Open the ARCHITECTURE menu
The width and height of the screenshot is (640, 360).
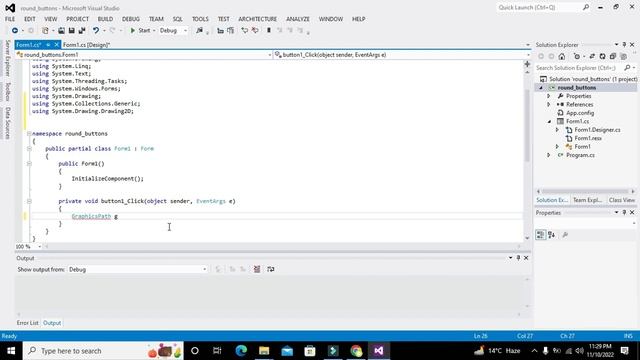(x=258, y=19)
